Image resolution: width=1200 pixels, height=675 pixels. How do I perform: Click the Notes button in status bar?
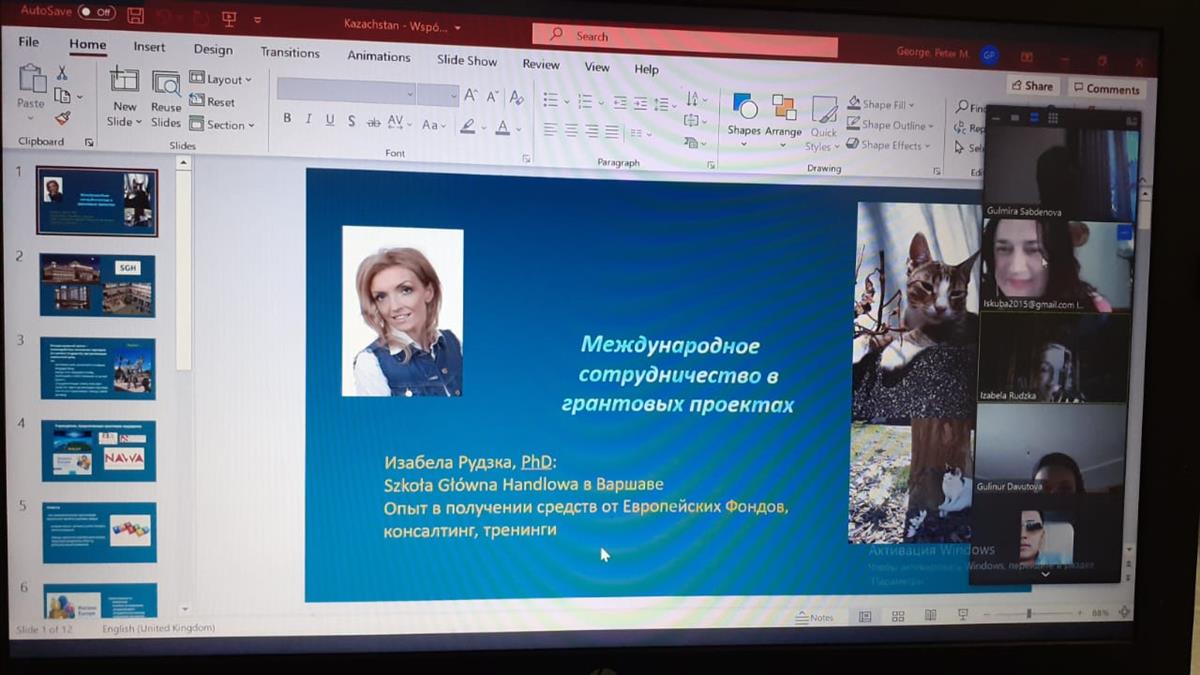815,617
